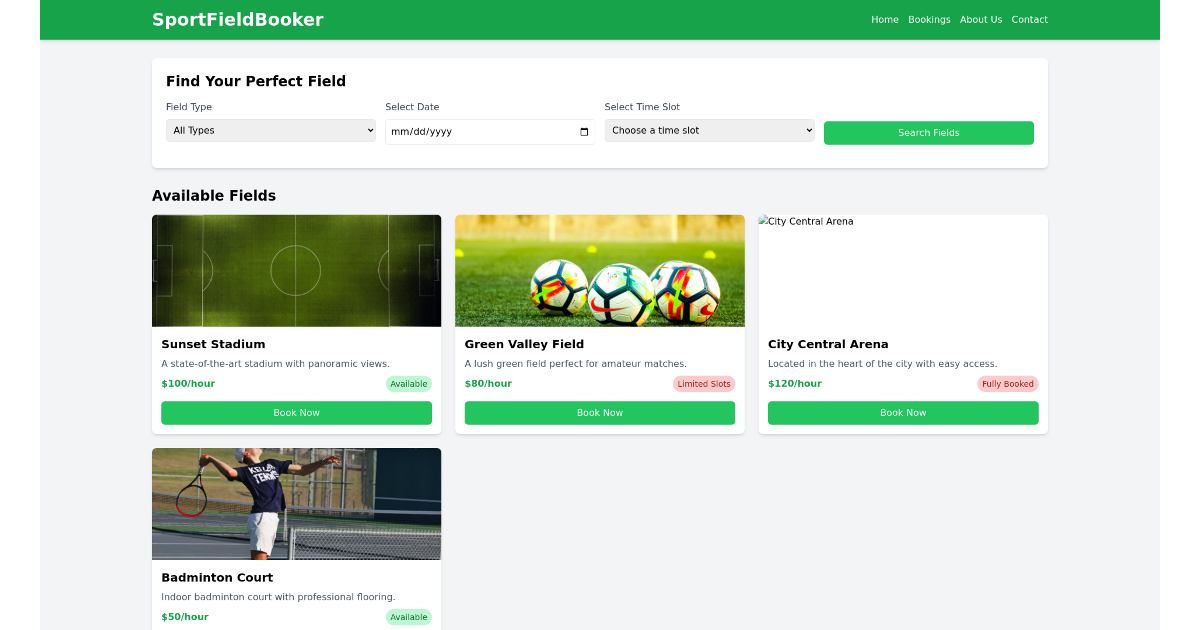This screenshot has height=630, width=1200.
Task: Open the Bookings page
Action: point(929,19)
